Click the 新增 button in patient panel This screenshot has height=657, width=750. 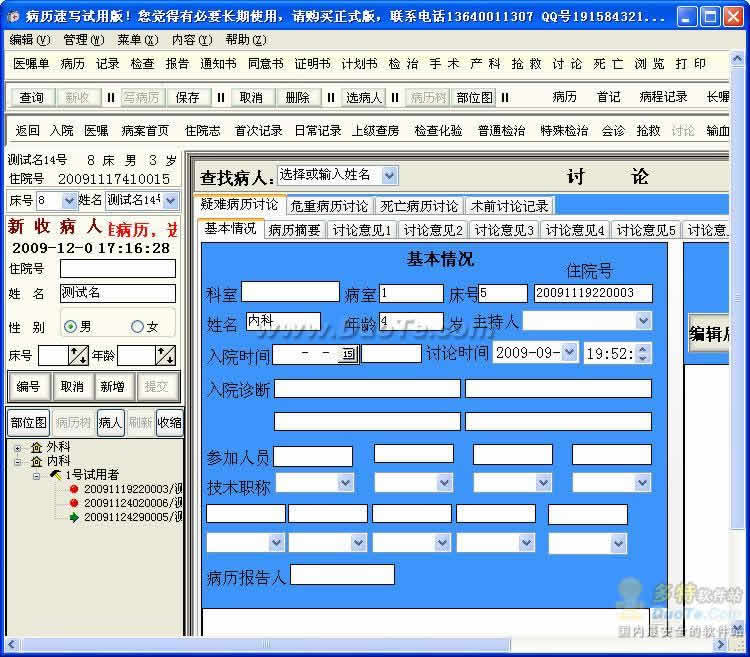coord(112,387)
